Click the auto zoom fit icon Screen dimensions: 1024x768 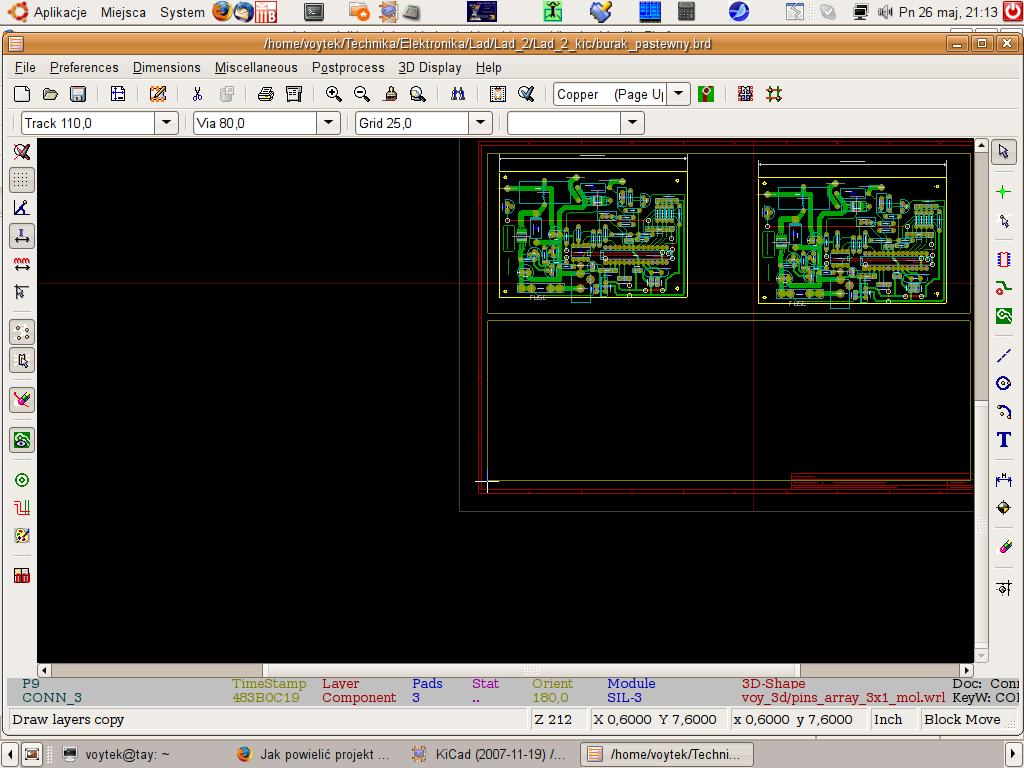[x=418, y=94]
